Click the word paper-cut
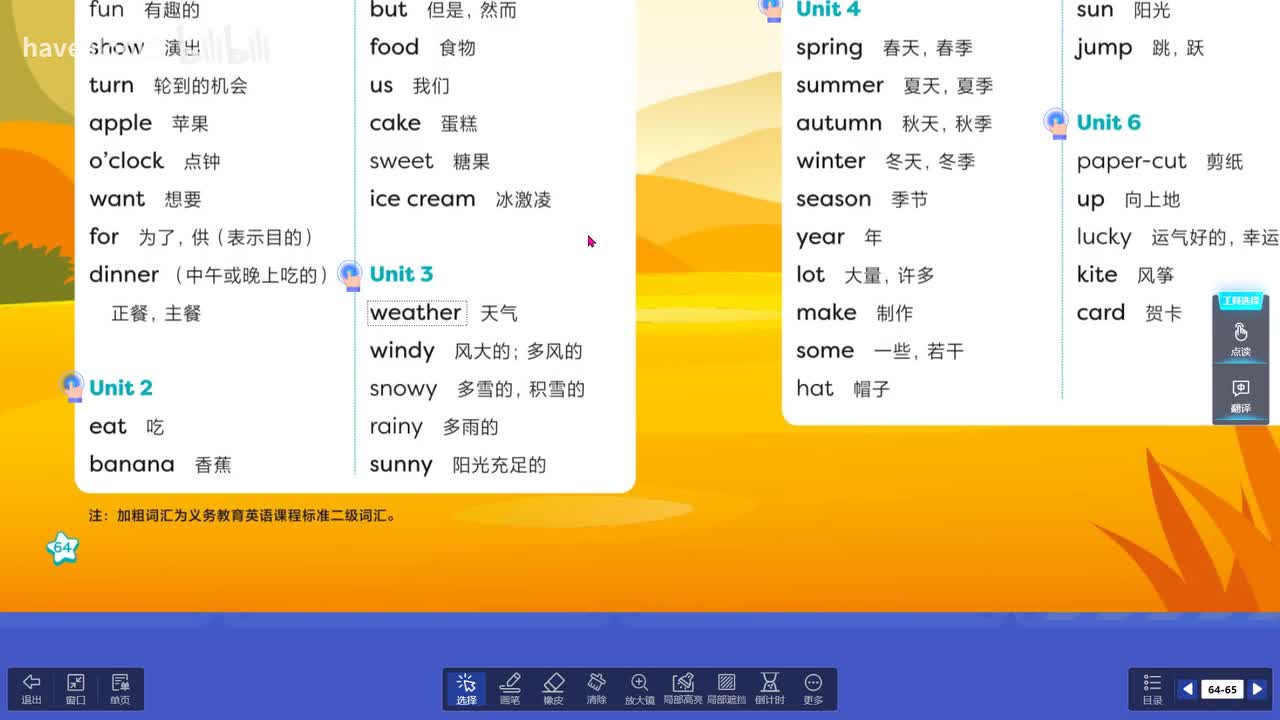The height and width of the screenshot is (720, 1280). click(x=1131, y=162)
